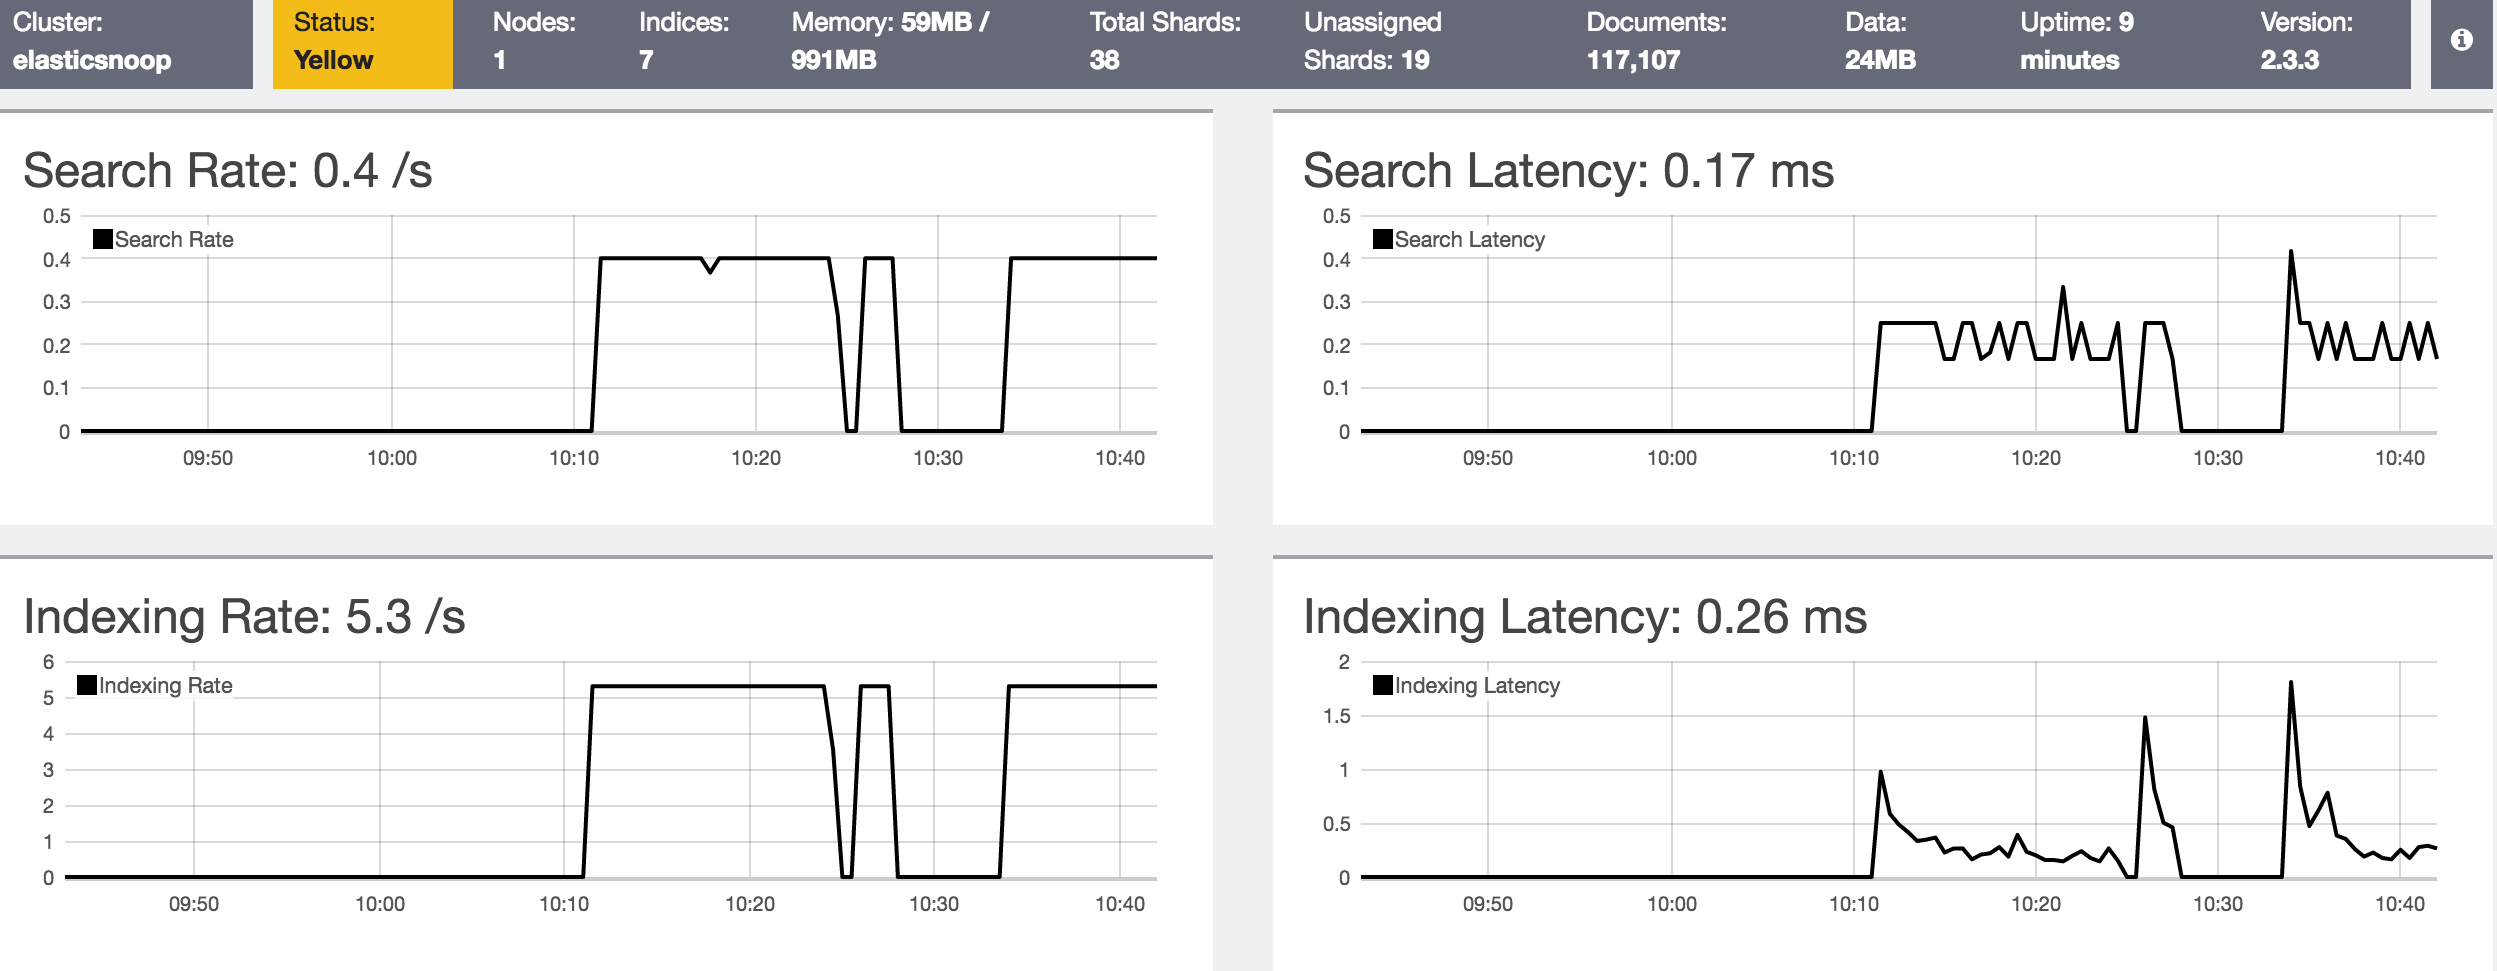Click the Search Latency legend swatch
2497x971 pixels.
[1383, 238]
